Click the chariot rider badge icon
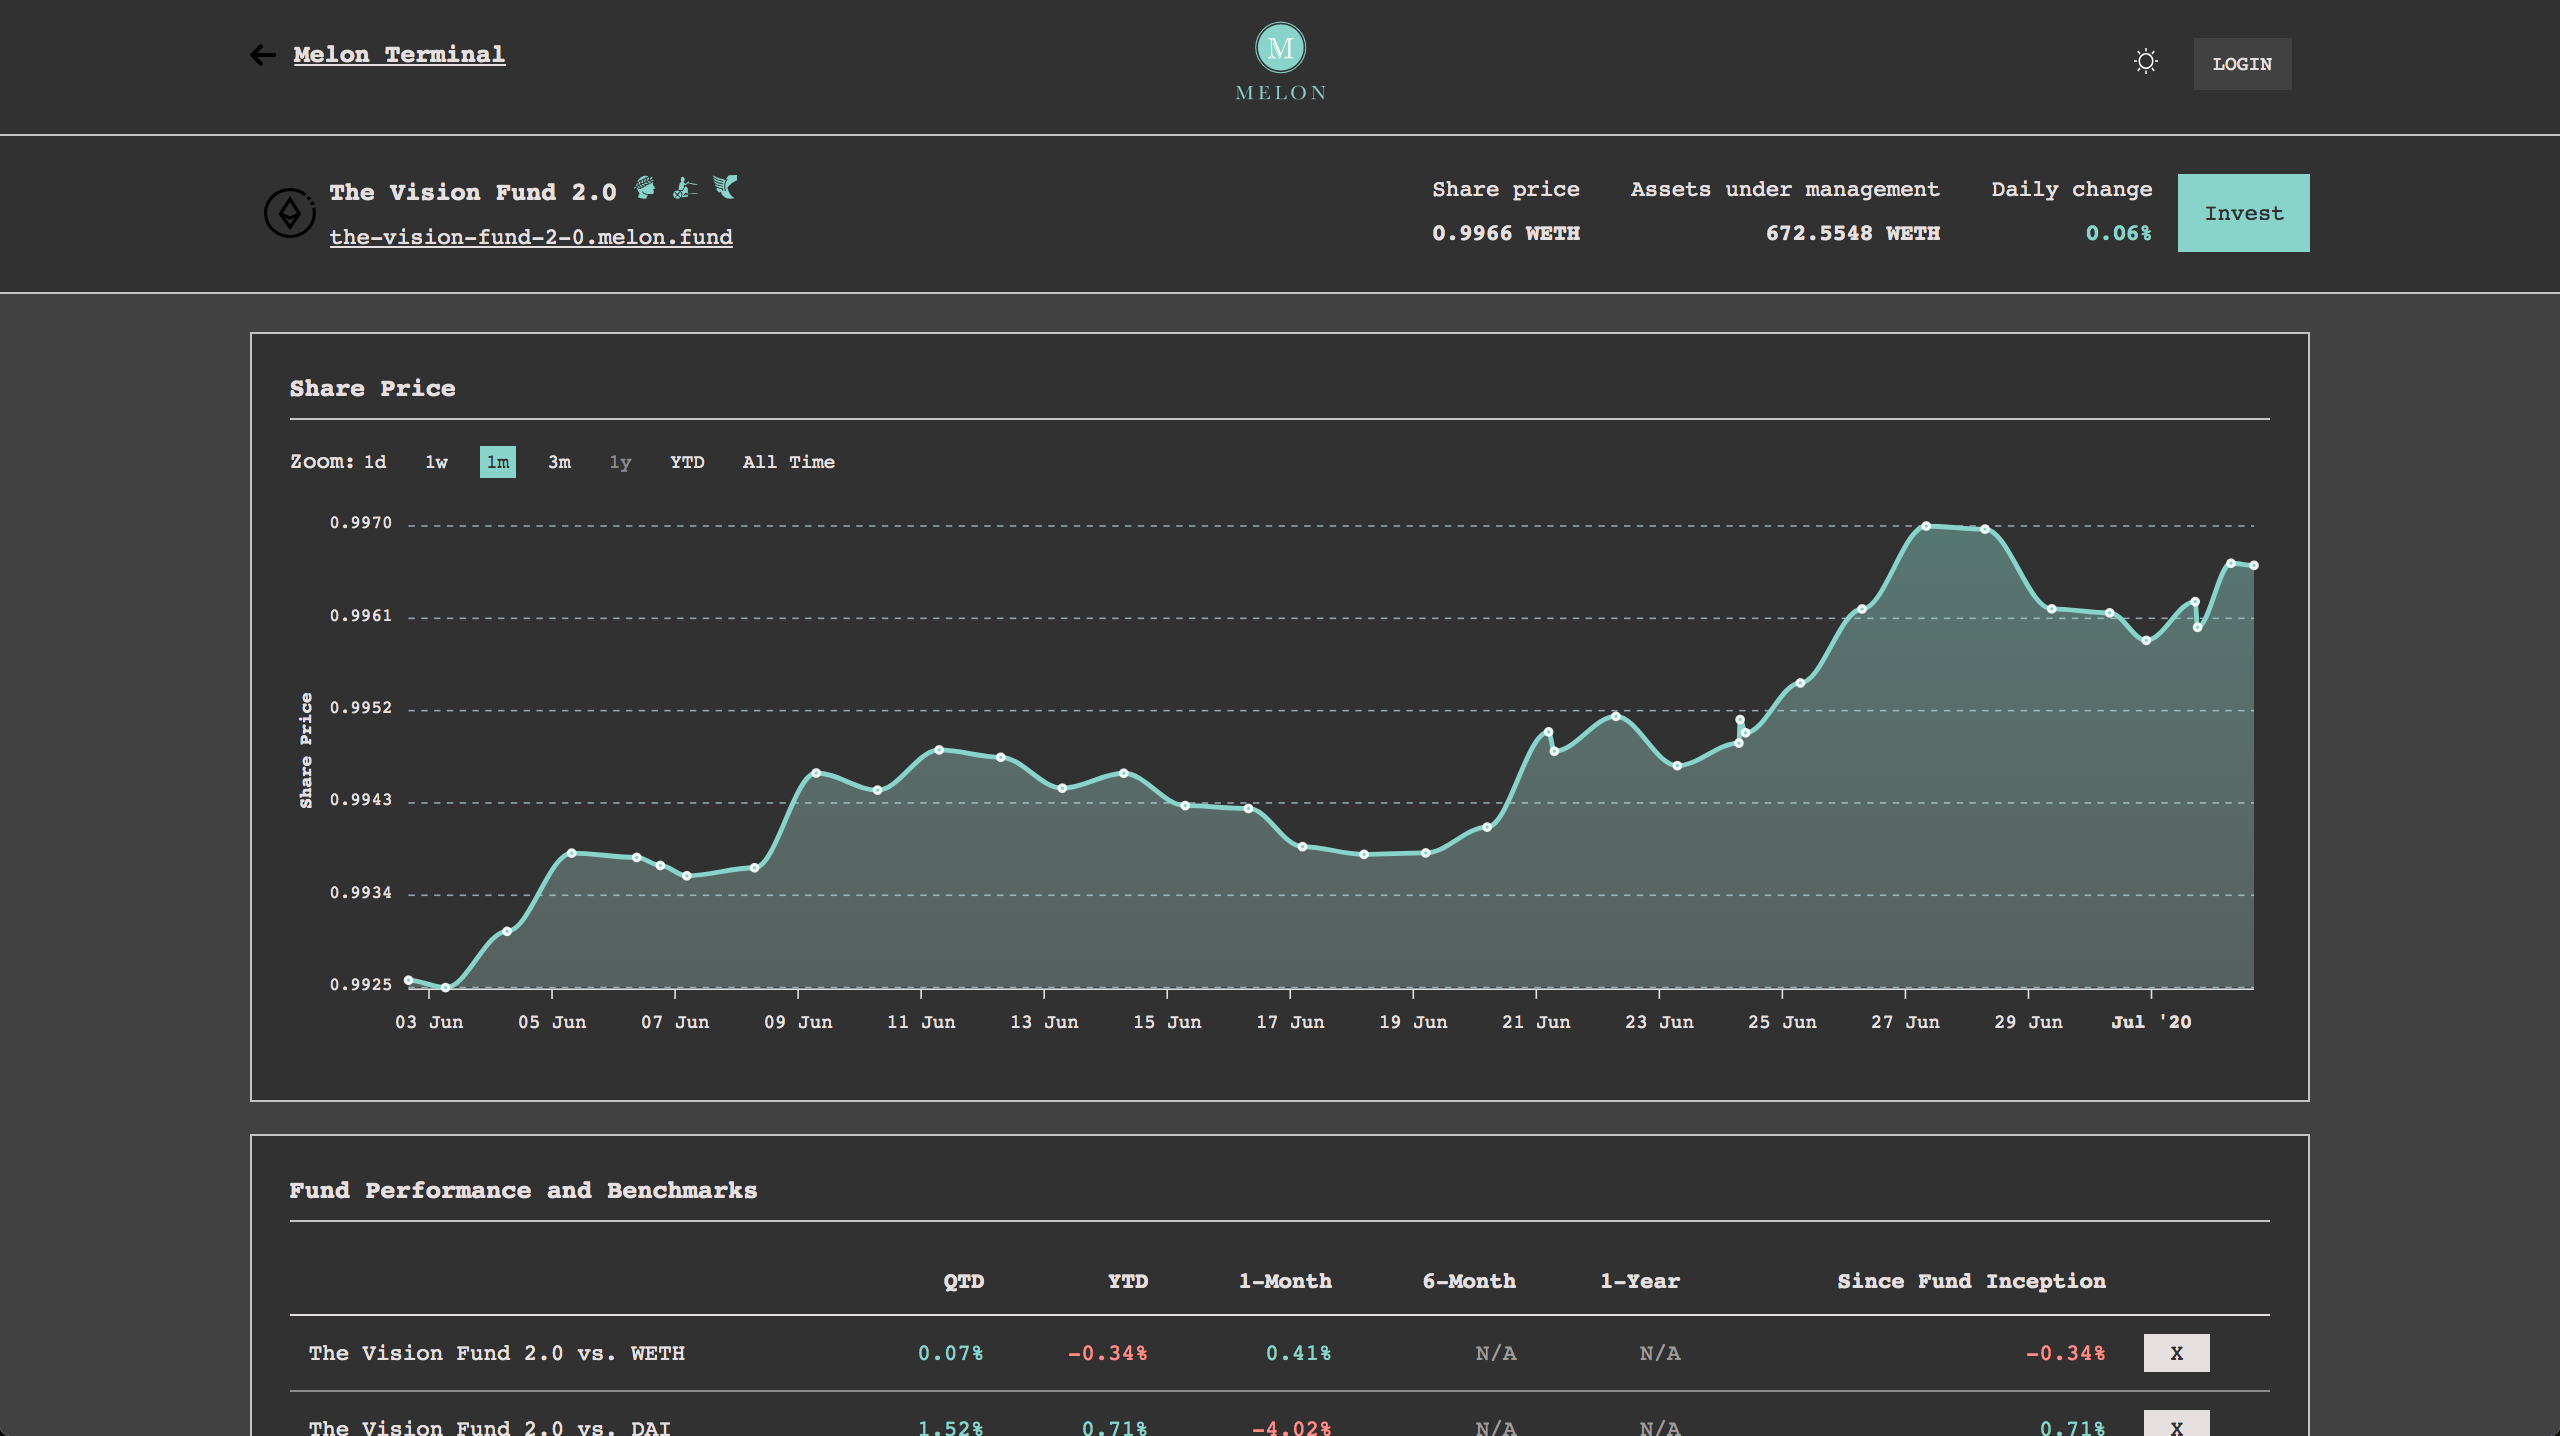This screenshot has width=2560, height=1436. [685, 187]
